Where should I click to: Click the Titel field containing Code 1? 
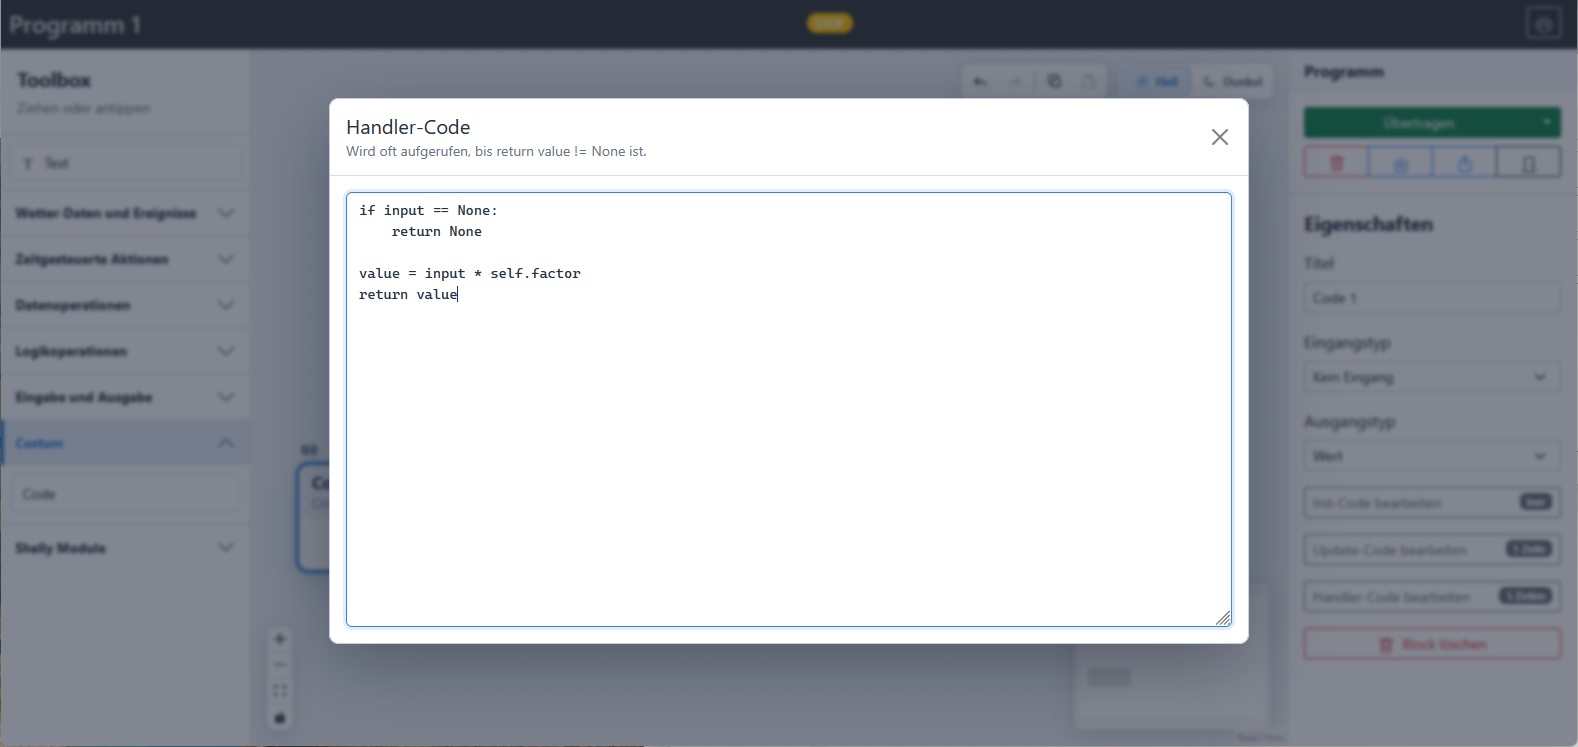pyautogui.click(x=1432, y=298)
